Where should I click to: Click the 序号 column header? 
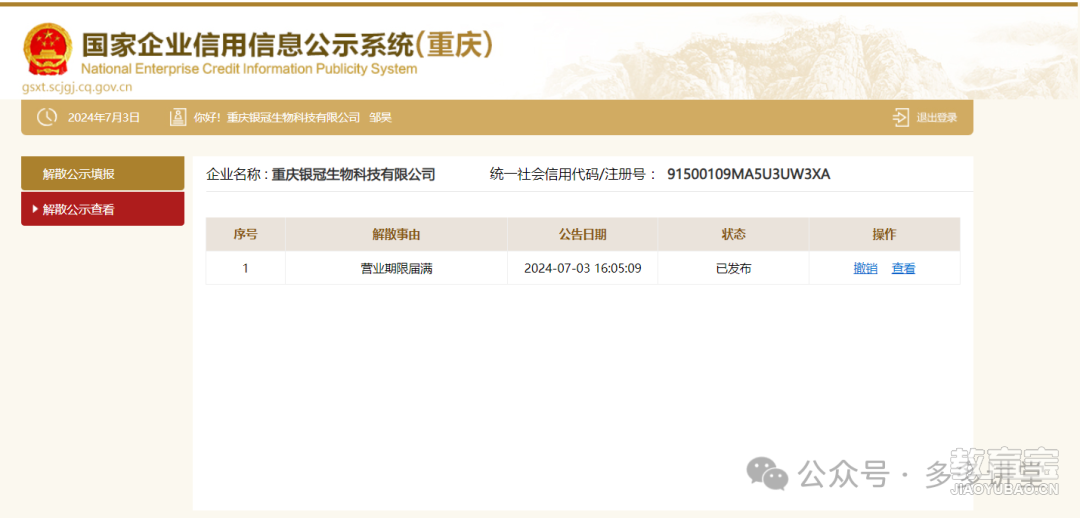[x=245, y=234]
